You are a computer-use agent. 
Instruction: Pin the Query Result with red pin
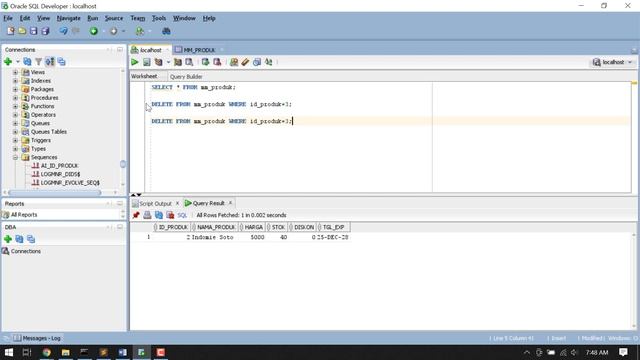136,215
